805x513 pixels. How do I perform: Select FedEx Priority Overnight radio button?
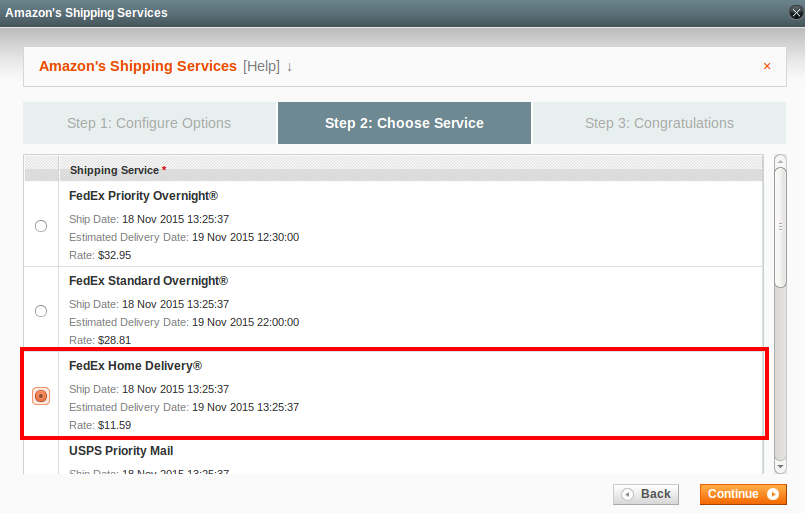[41, 226]
